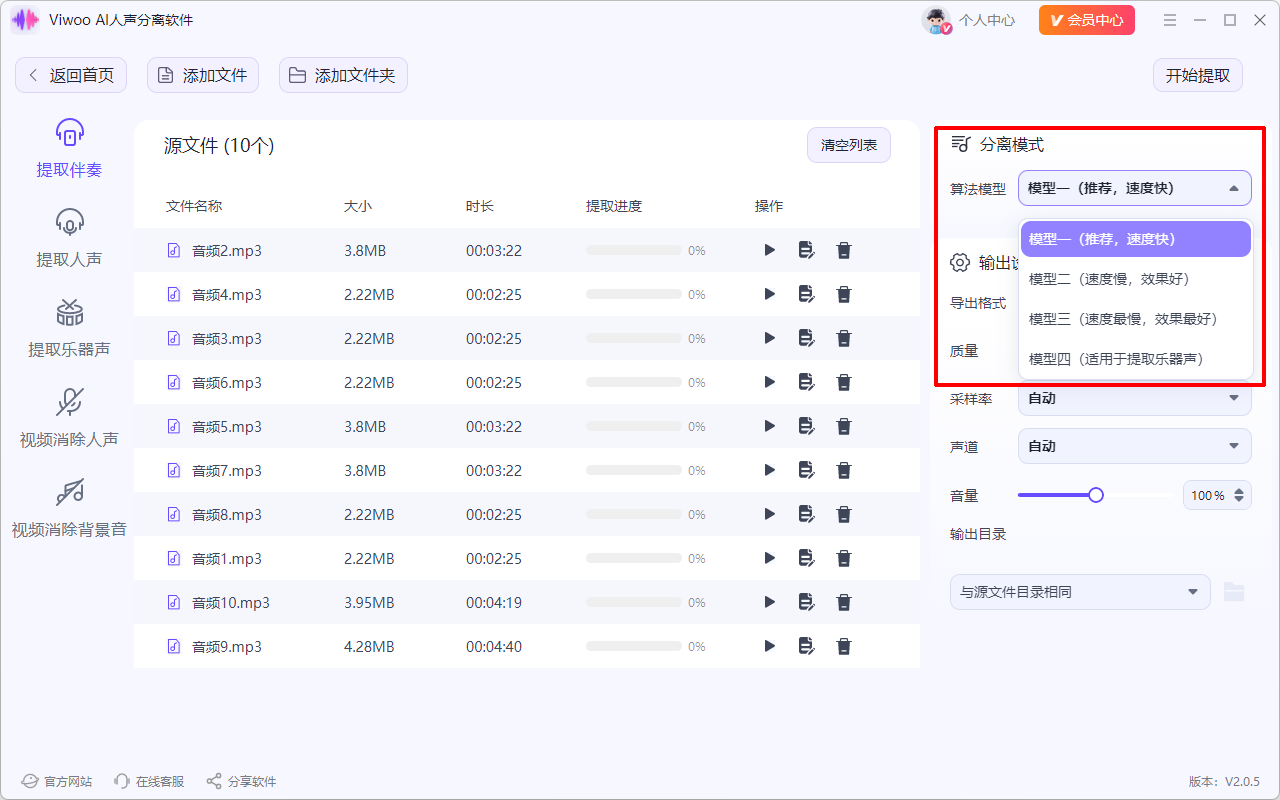
Task: Open 提取乐器声 mode
Action: click(69, 328)
